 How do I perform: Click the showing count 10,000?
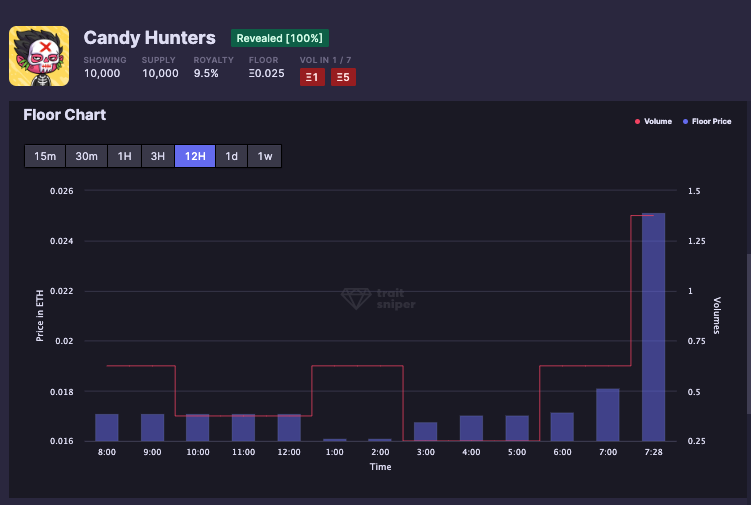click(x=102, y=73)
